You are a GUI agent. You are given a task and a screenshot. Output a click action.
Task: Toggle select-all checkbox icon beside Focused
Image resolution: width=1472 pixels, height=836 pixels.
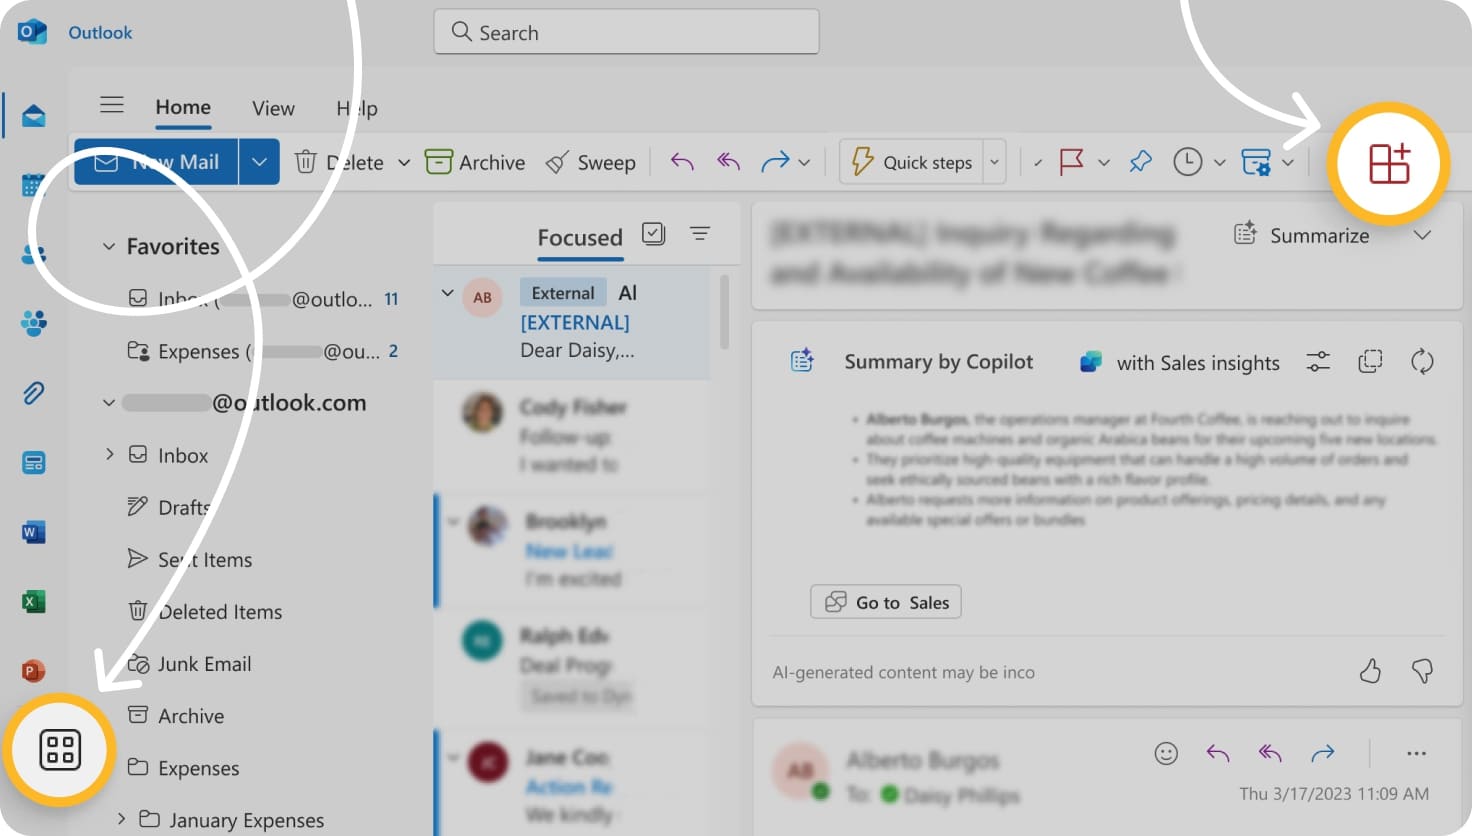pos(653,234)
